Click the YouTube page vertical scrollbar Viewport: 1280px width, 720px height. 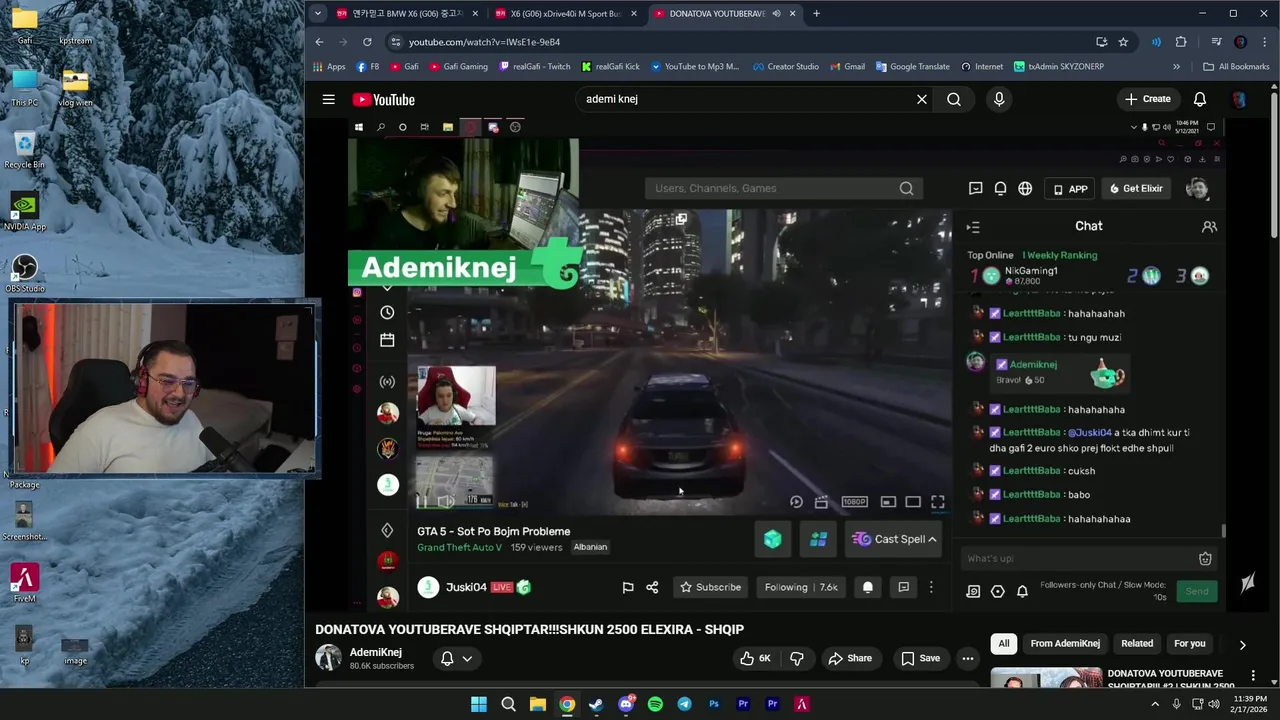coord(1274,165)
